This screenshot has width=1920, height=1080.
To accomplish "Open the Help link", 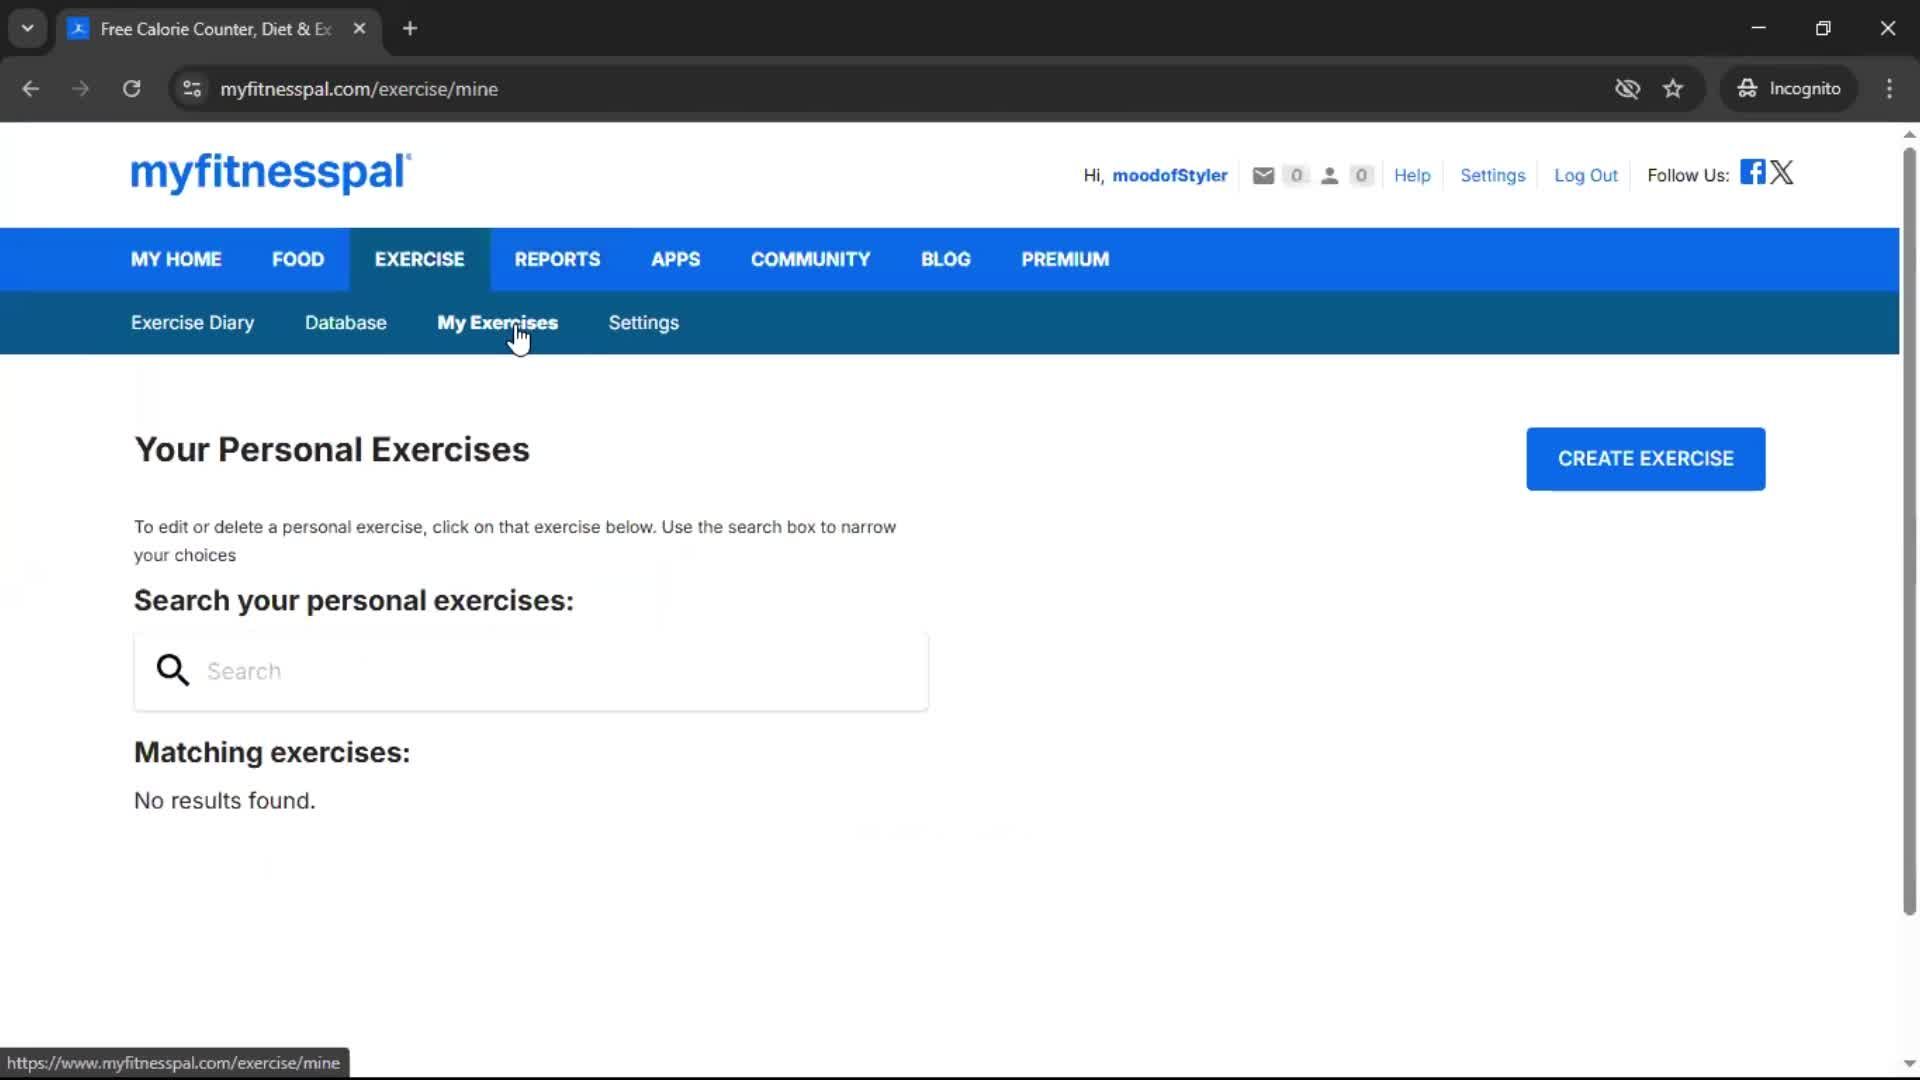I will tap(1412, 176).
